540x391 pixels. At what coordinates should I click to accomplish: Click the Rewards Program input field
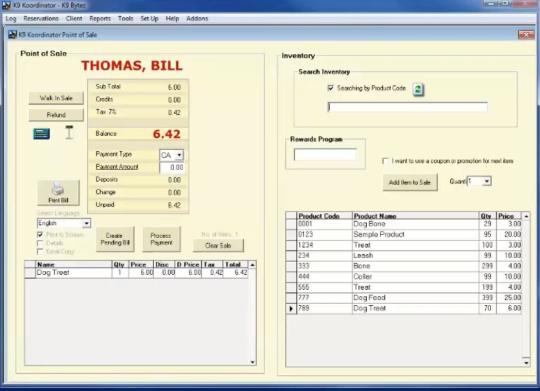point(325,154)
